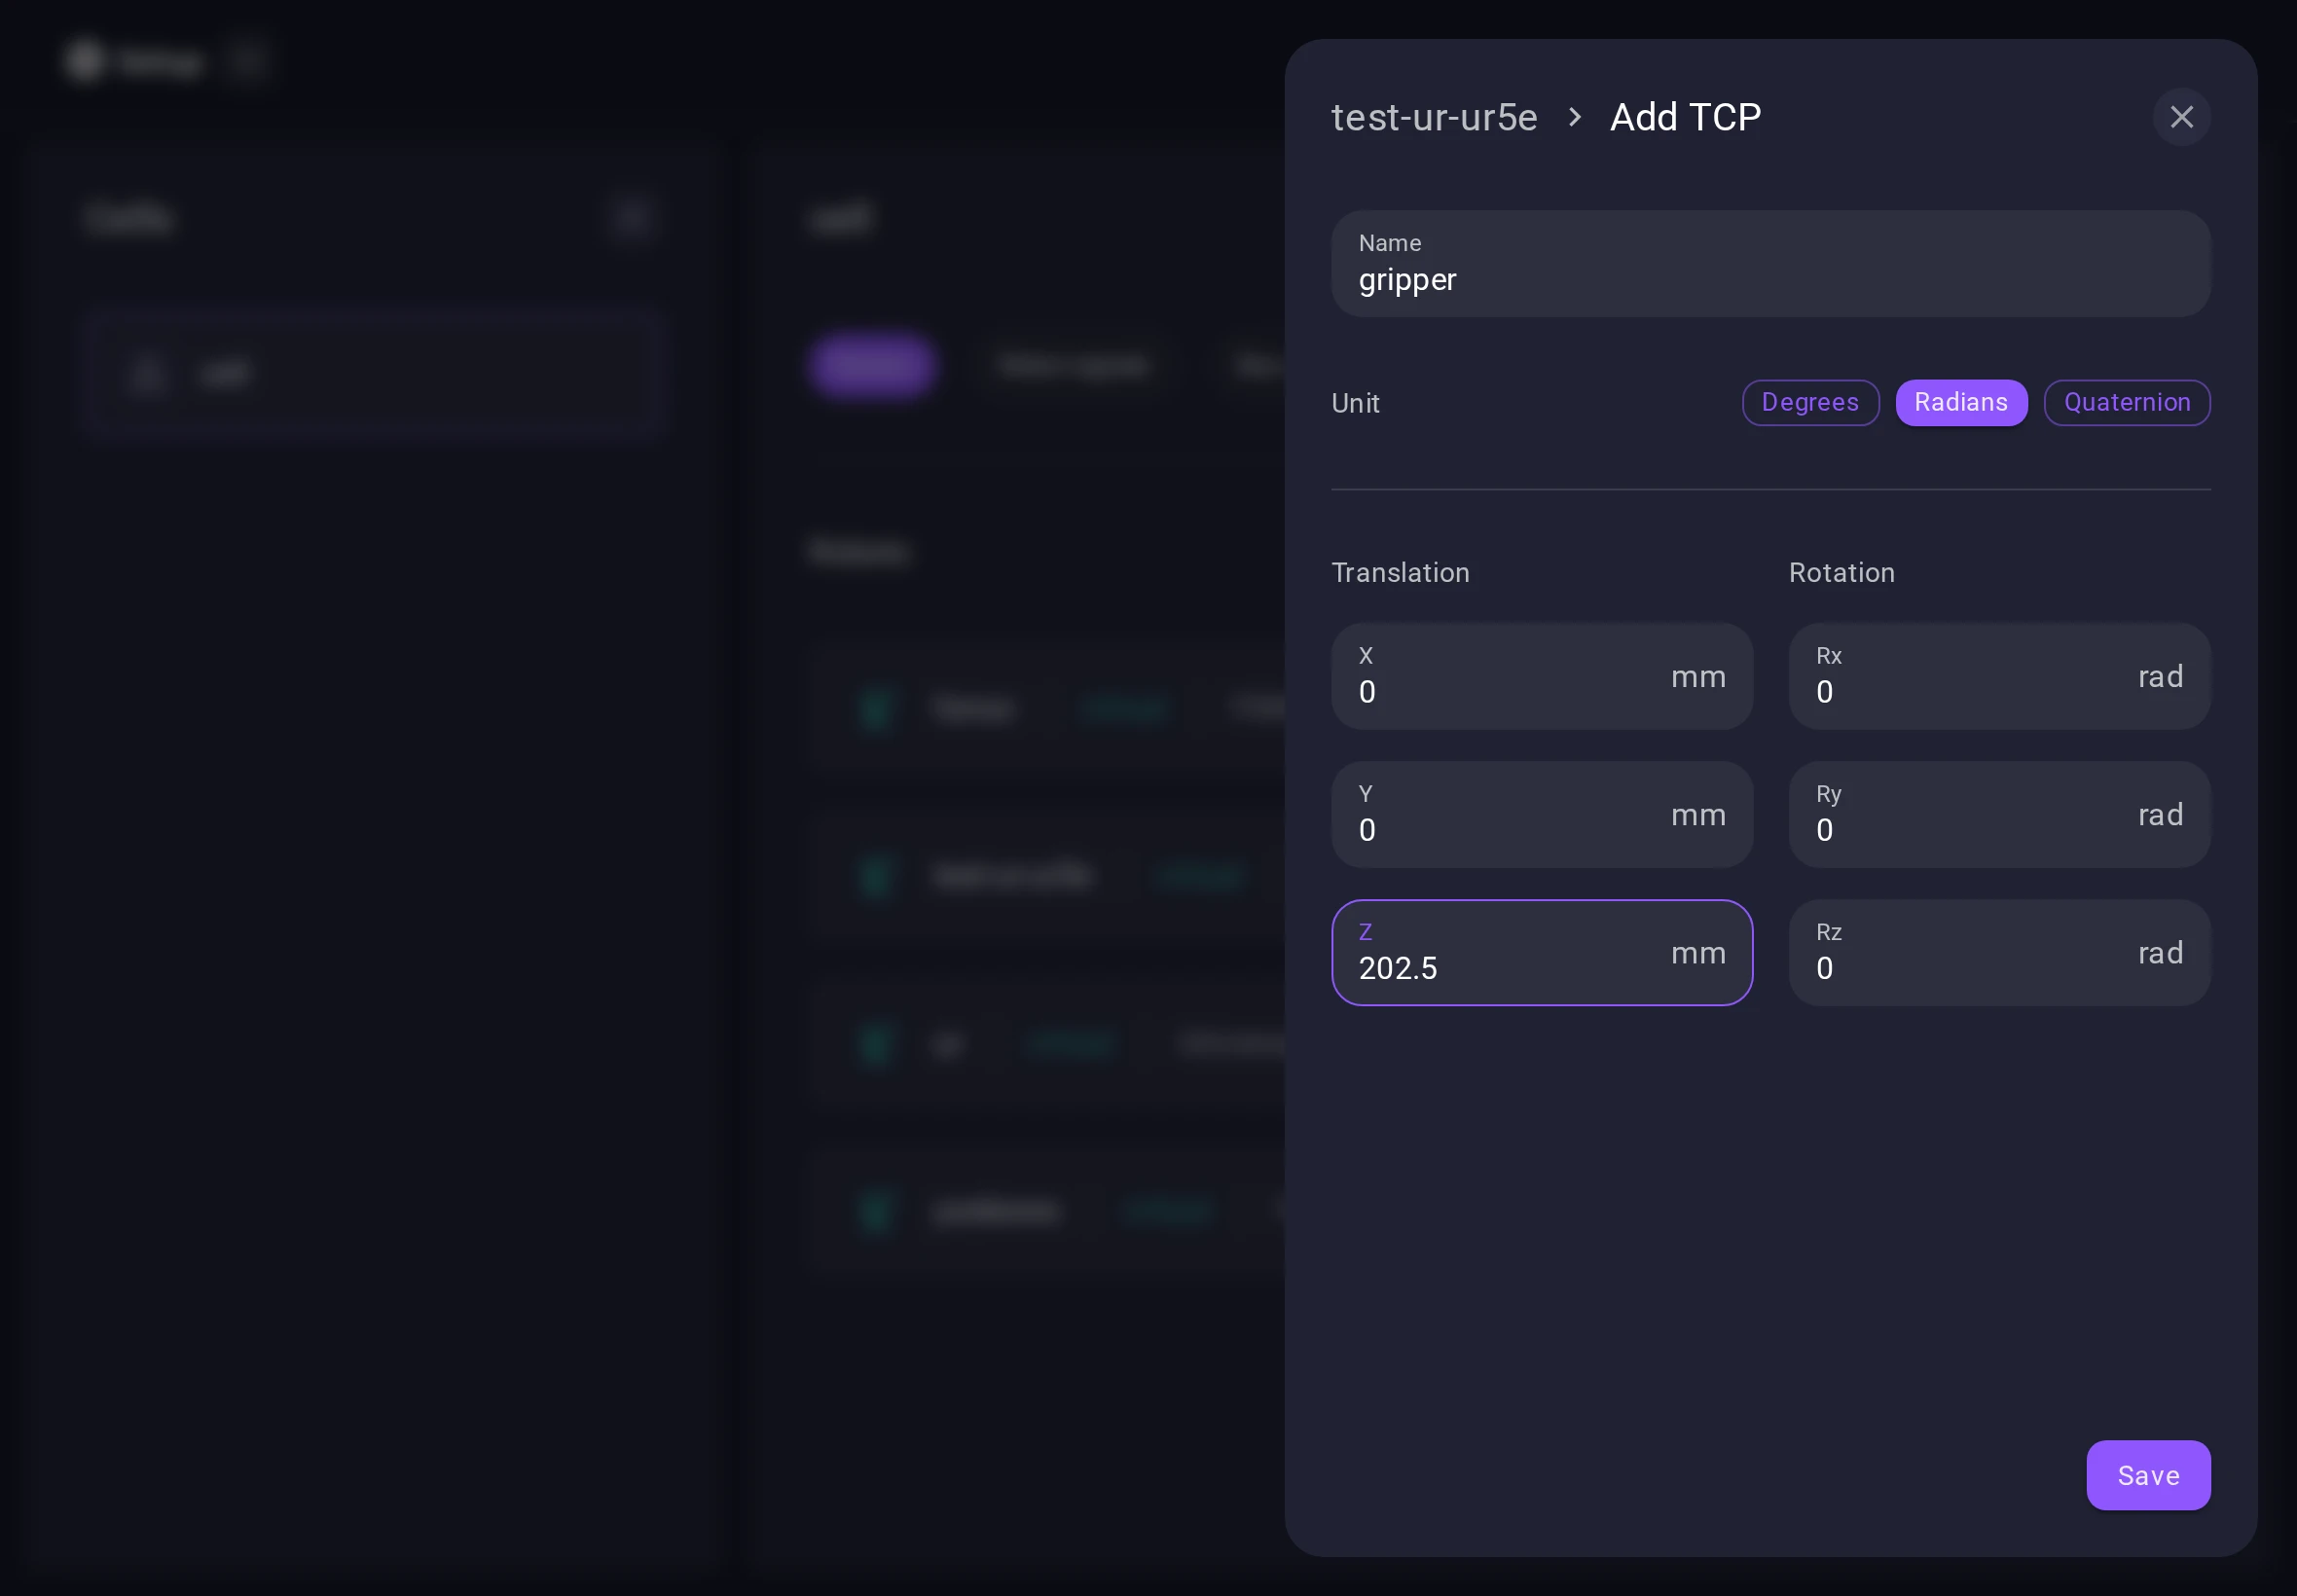Dismiss the Add TCP dialog with the X icon
This screenshot has height=1596, width=2297.
tap(2180, 117)
